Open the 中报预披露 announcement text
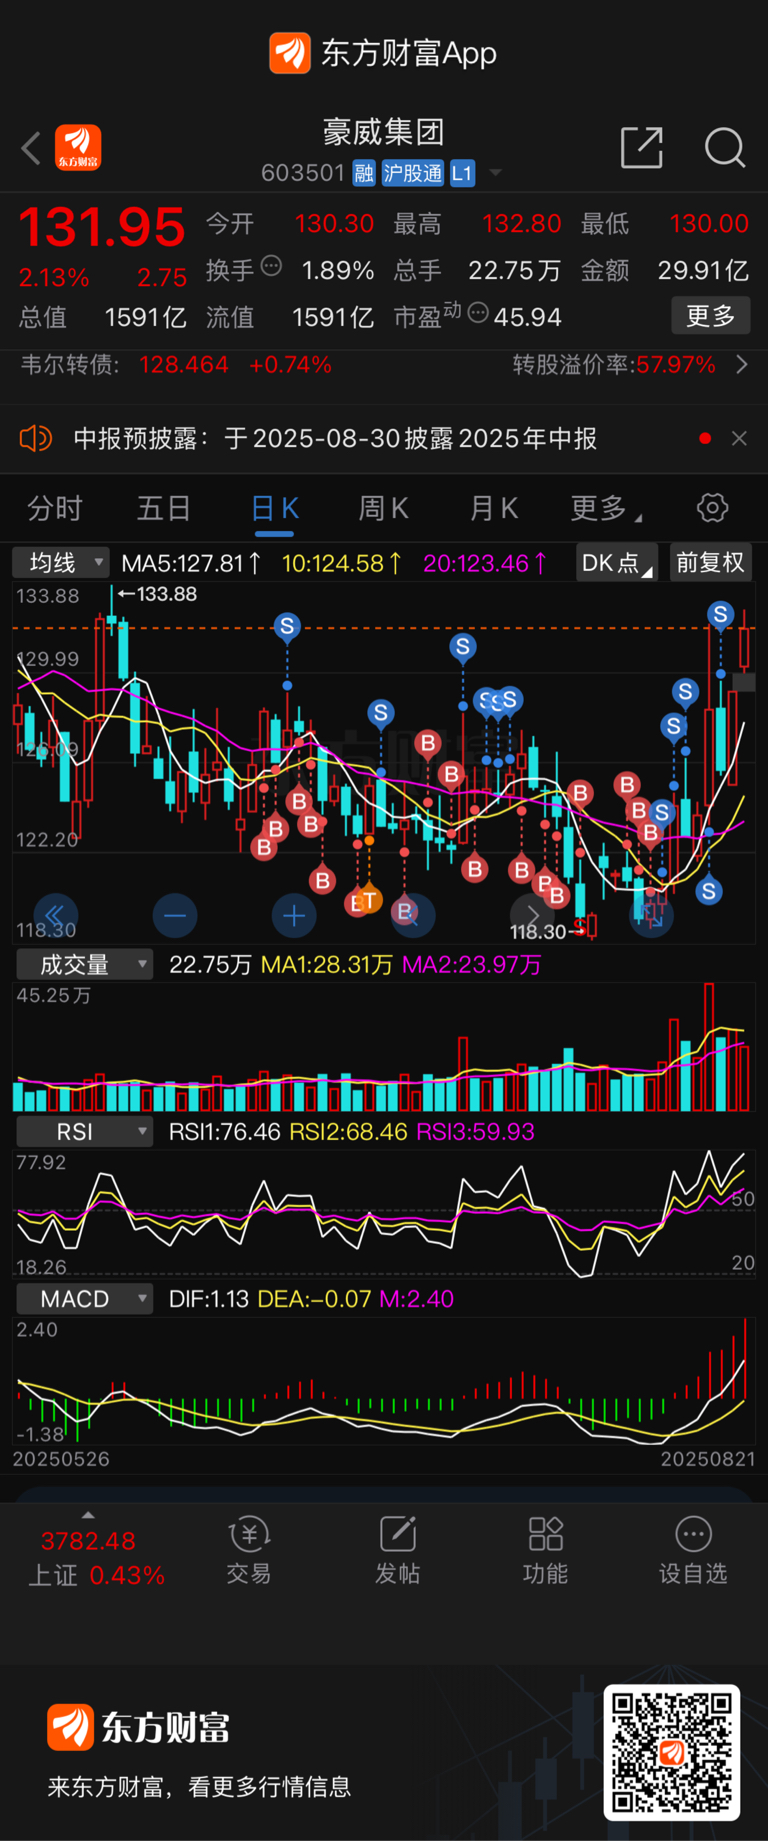Viewport: 769px width, 1841px height. coord(335,439)
